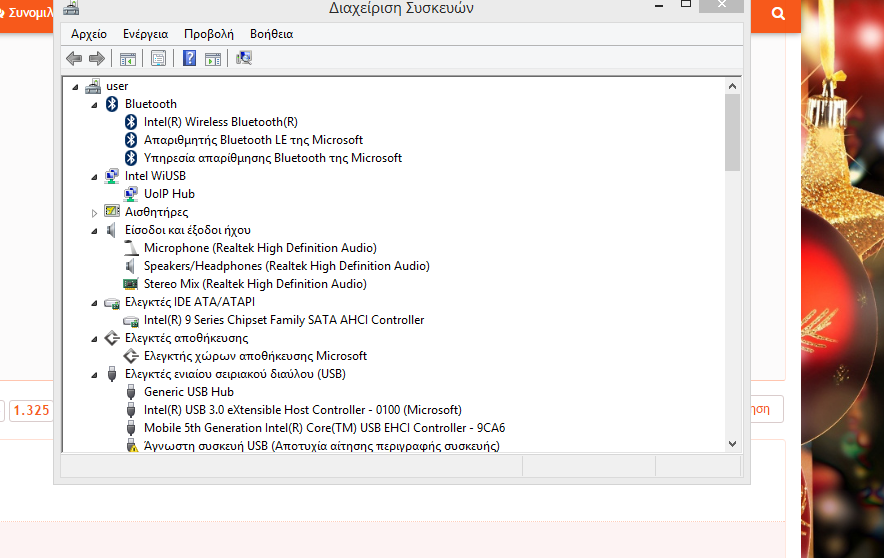Collapse the Intel WiUSB category
The width and height of the screenshot is (884, 558).
click(x=95, y=176)
